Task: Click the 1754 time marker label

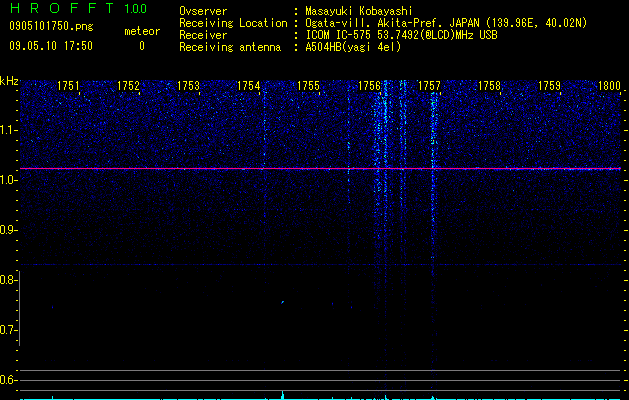Action: [x=249, y=86]
